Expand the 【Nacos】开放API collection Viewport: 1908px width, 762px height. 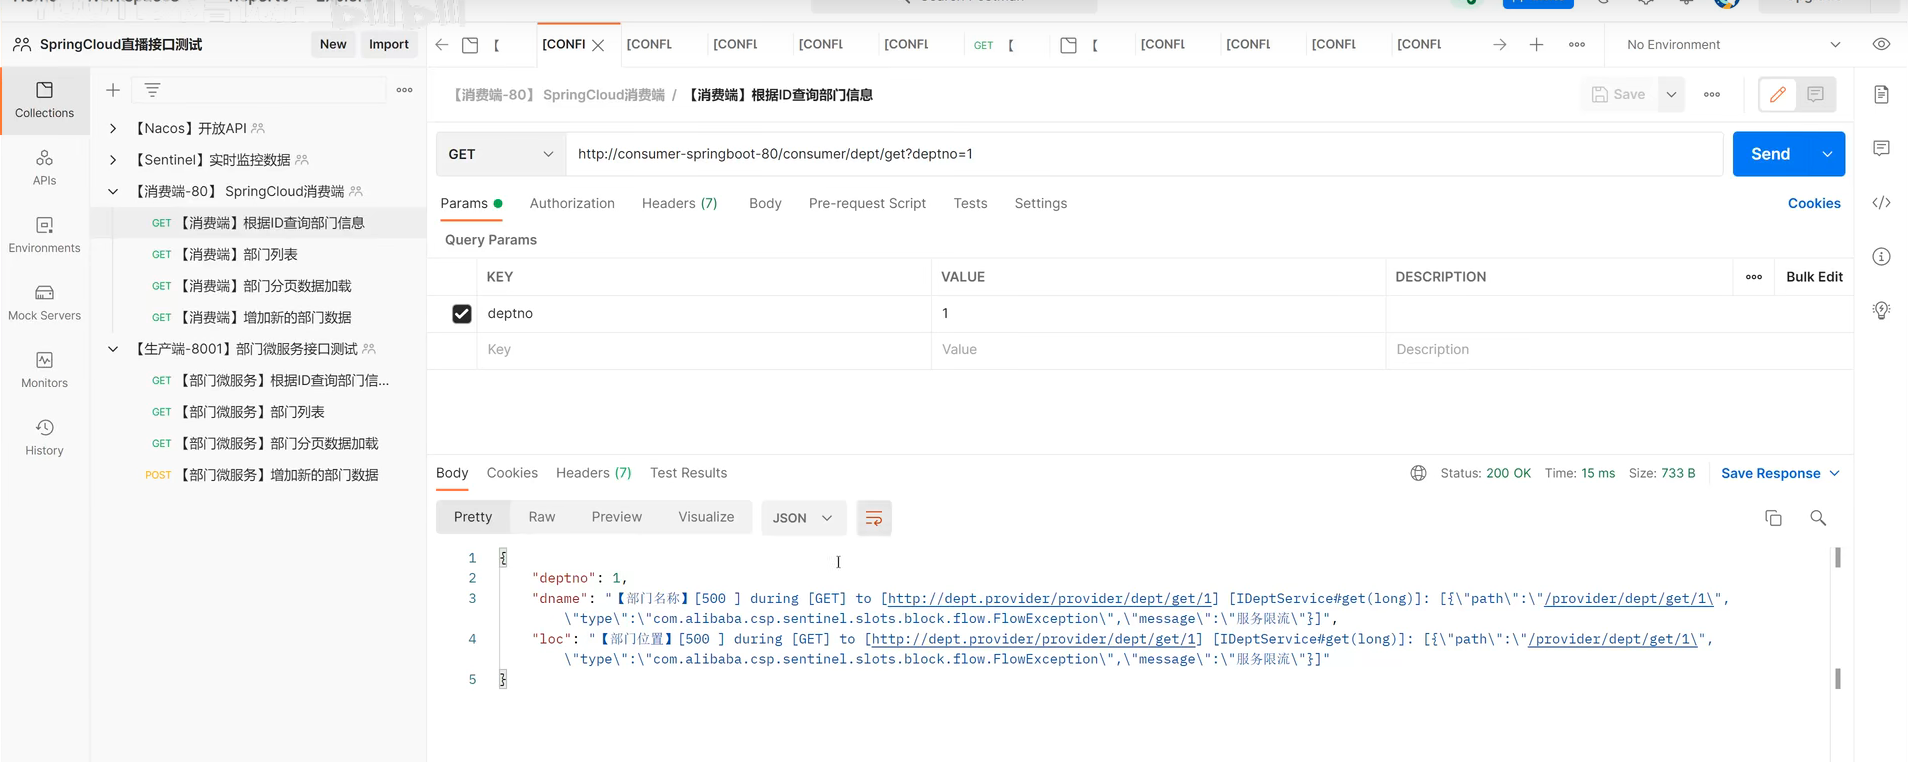click(x=113, y=128)
